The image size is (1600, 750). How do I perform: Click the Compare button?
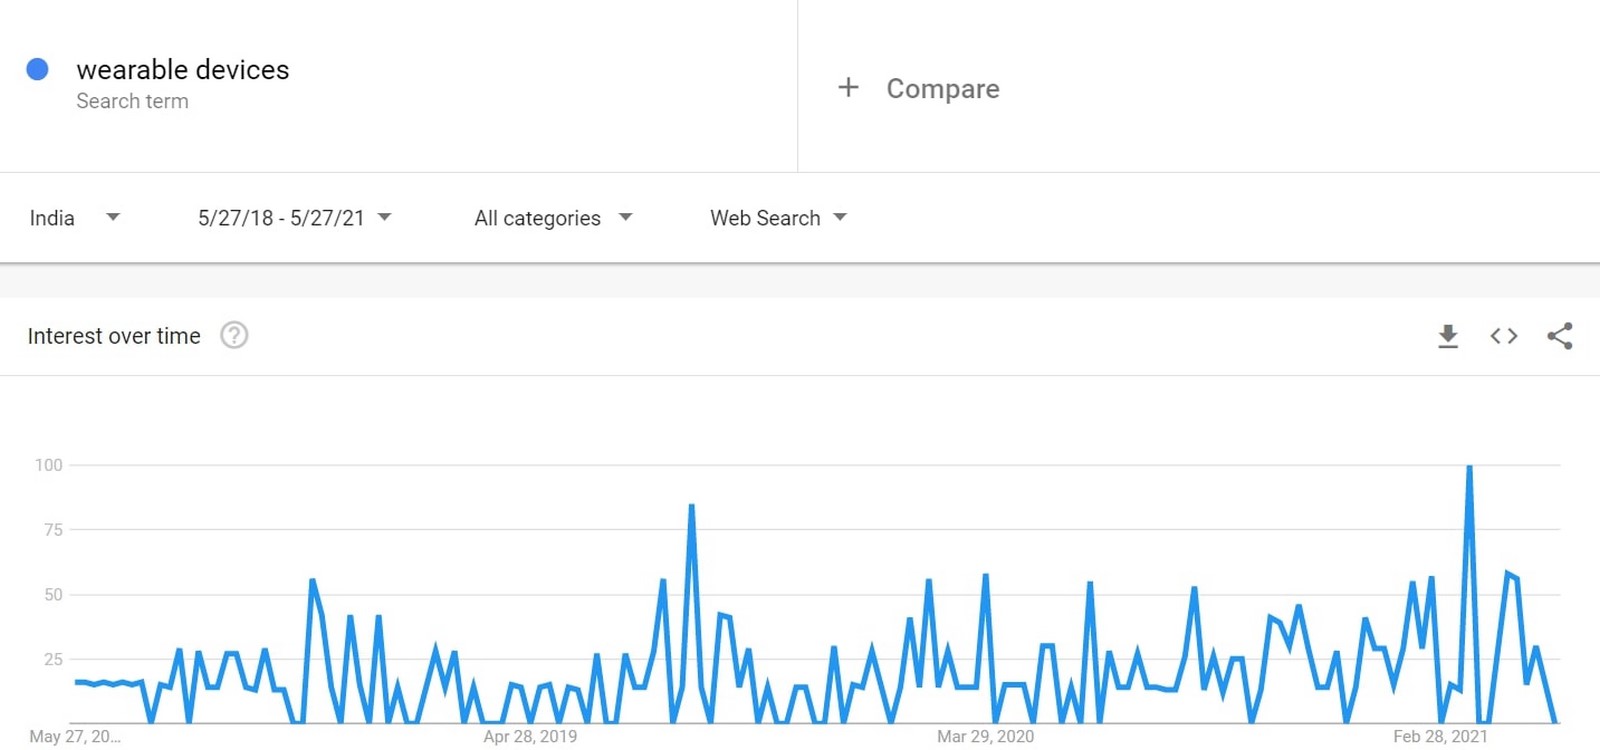click(942, 89)
